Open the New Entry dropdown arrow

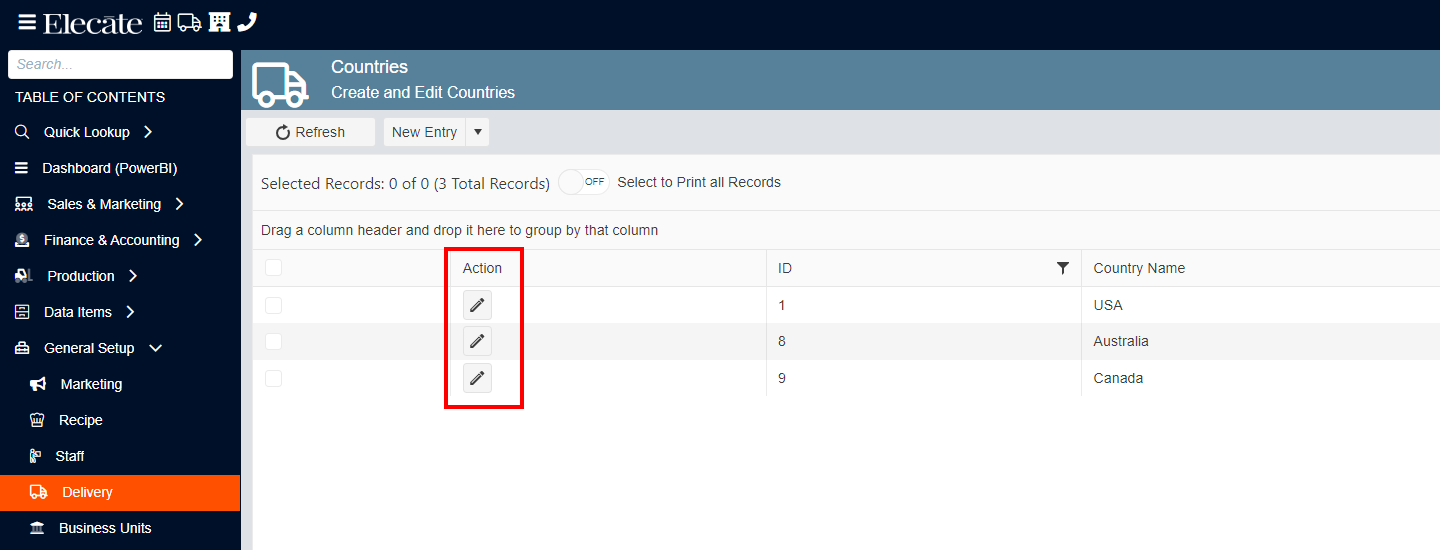point(477,132)
